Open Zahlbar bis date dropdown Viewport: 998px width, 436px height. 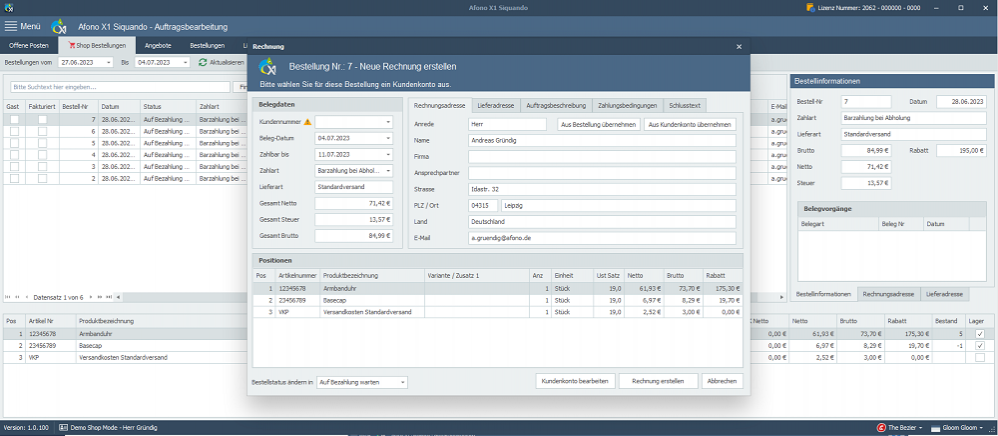click(388, 154)
